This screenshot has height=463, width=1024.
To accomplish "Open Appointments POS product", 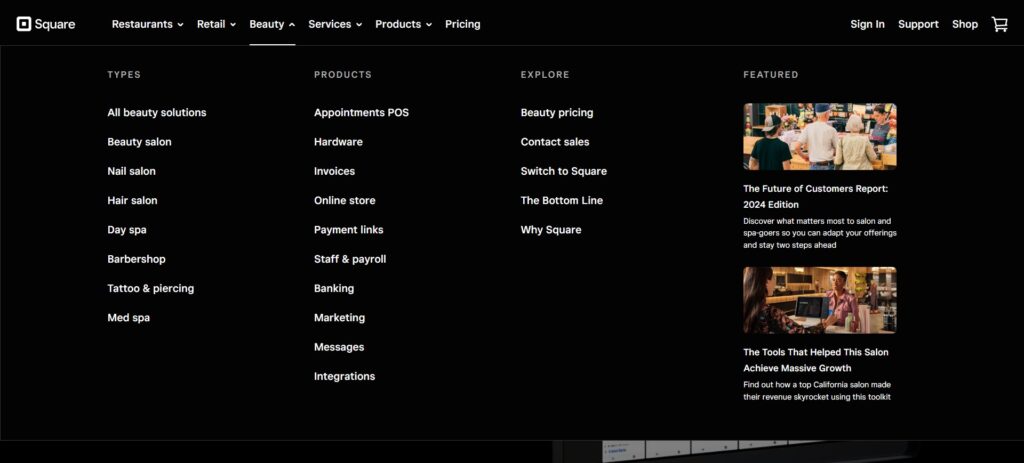I will pyautogui.click(x=361, y=112).
